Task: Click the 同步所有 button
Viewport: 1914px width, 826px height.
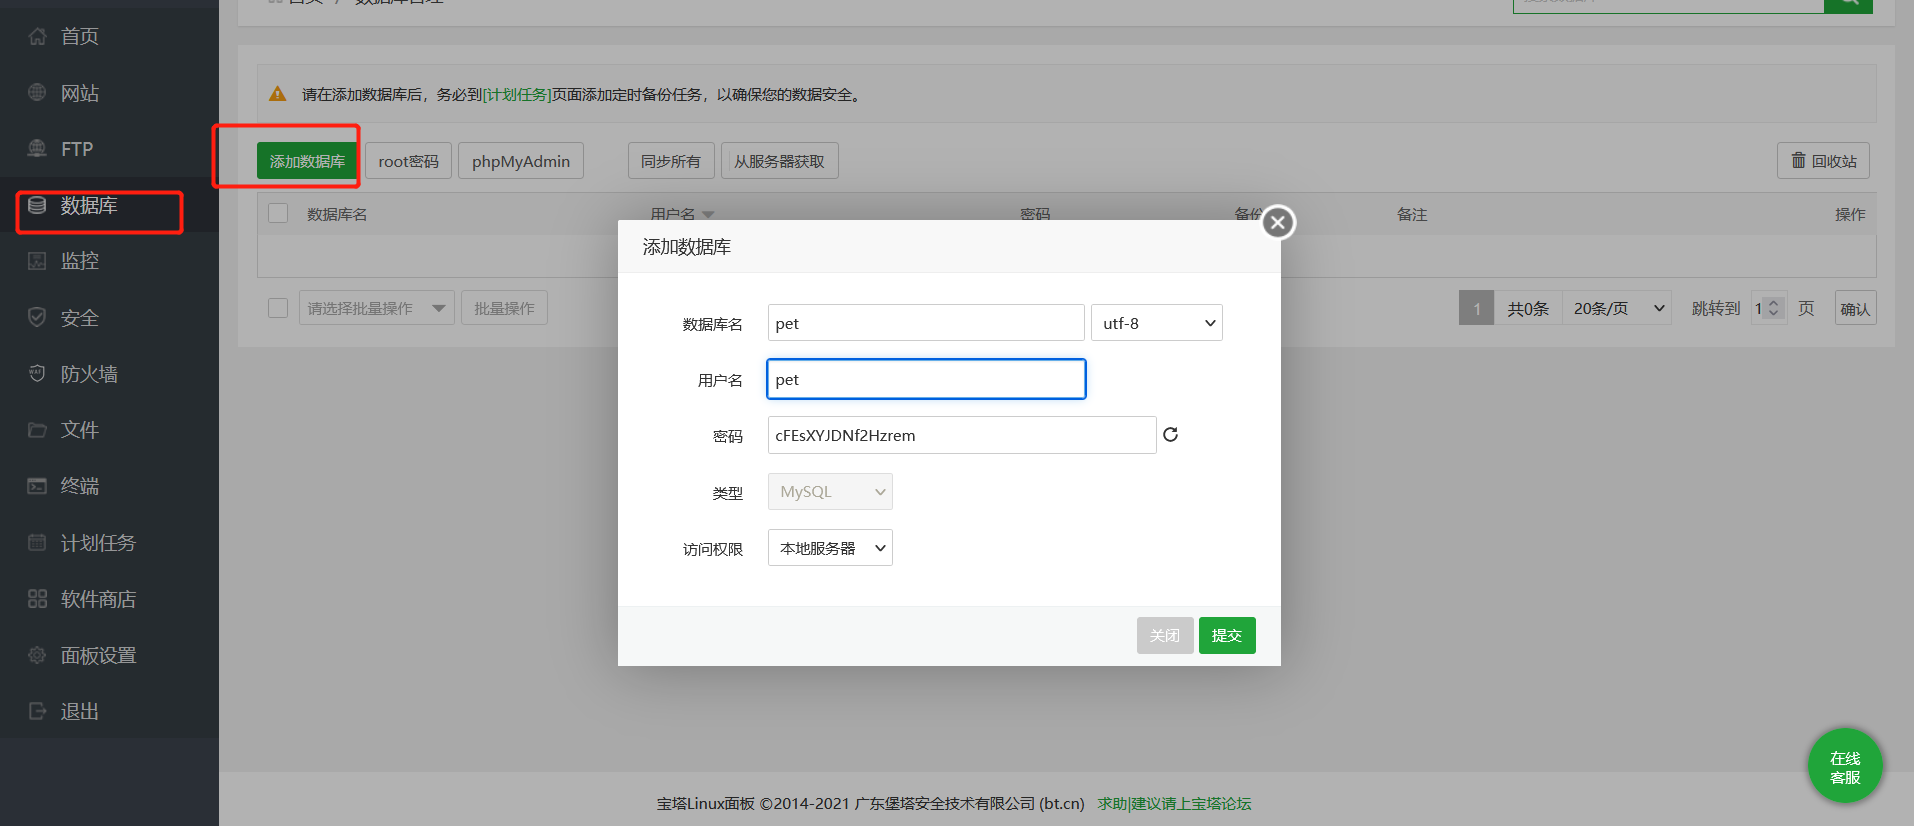Action: 671,161
